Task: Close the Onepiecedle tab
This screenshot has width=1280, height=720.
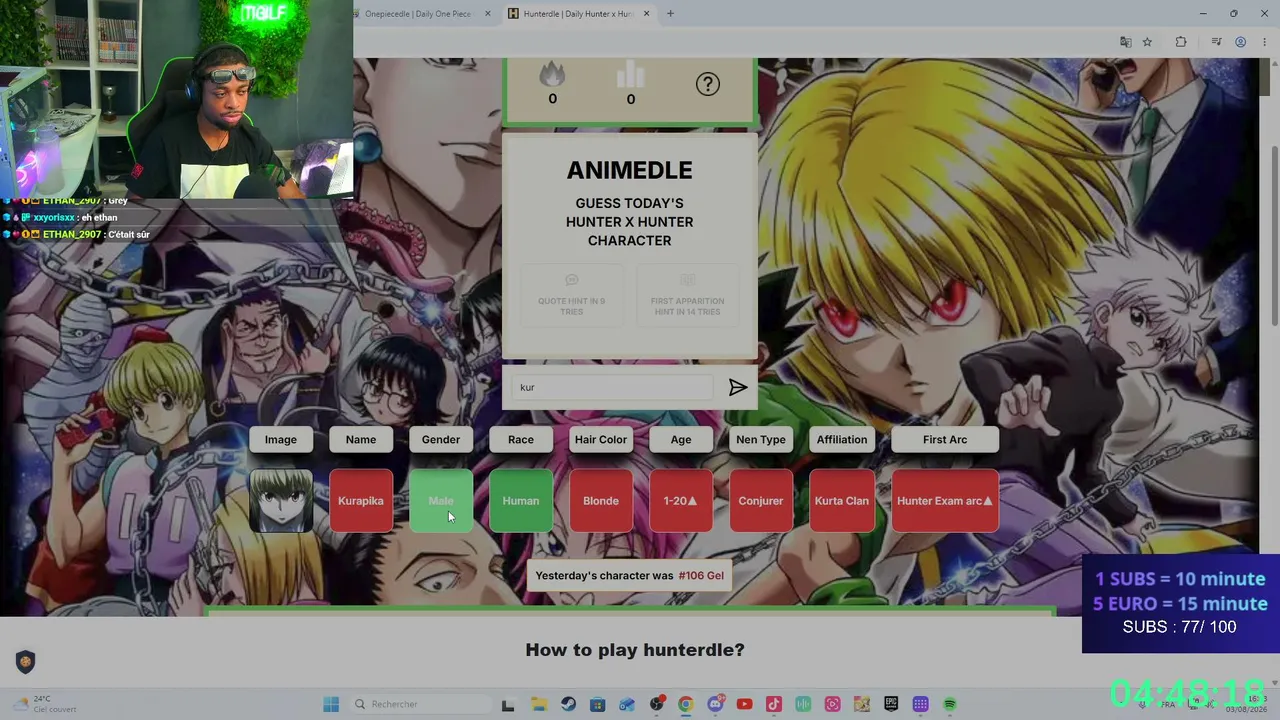Action: tap(488, 14)
